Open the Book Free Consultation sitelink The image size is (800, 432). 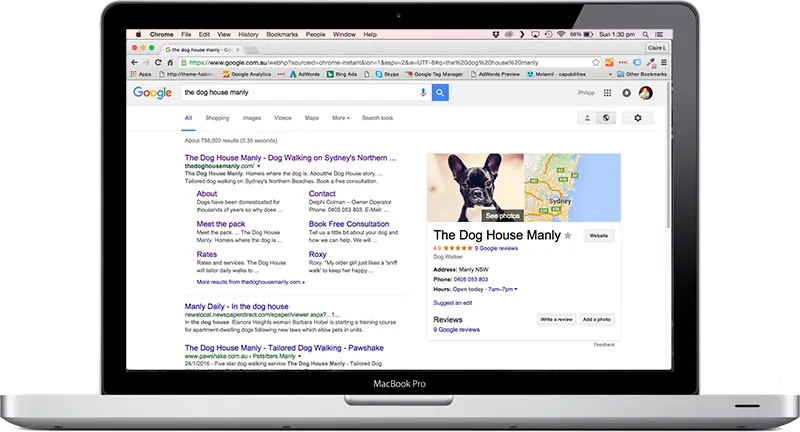(349, 224)
